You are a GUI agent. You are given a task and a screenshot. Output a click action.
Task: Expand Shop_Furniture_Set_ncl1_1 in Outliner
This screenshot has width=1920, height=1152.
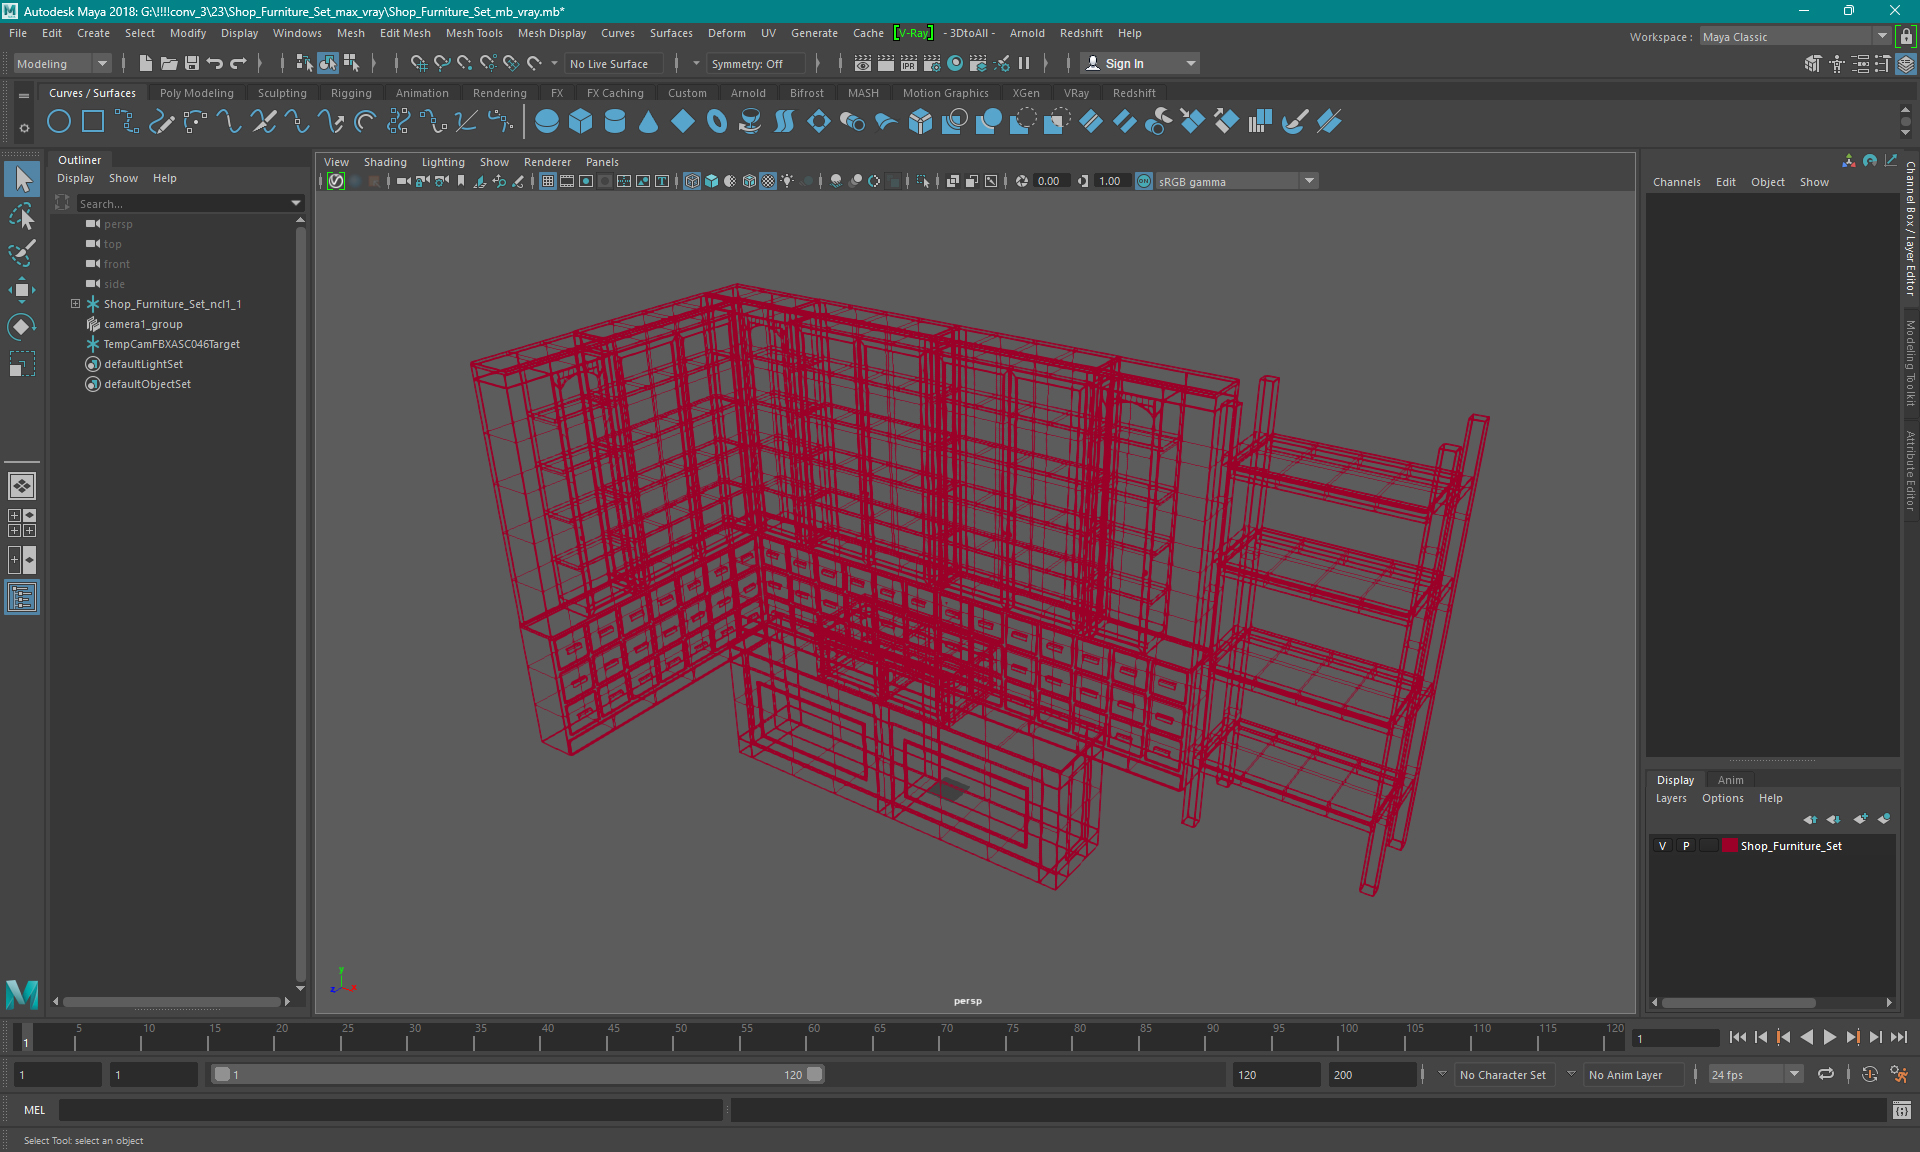click(x=75, y=304)
